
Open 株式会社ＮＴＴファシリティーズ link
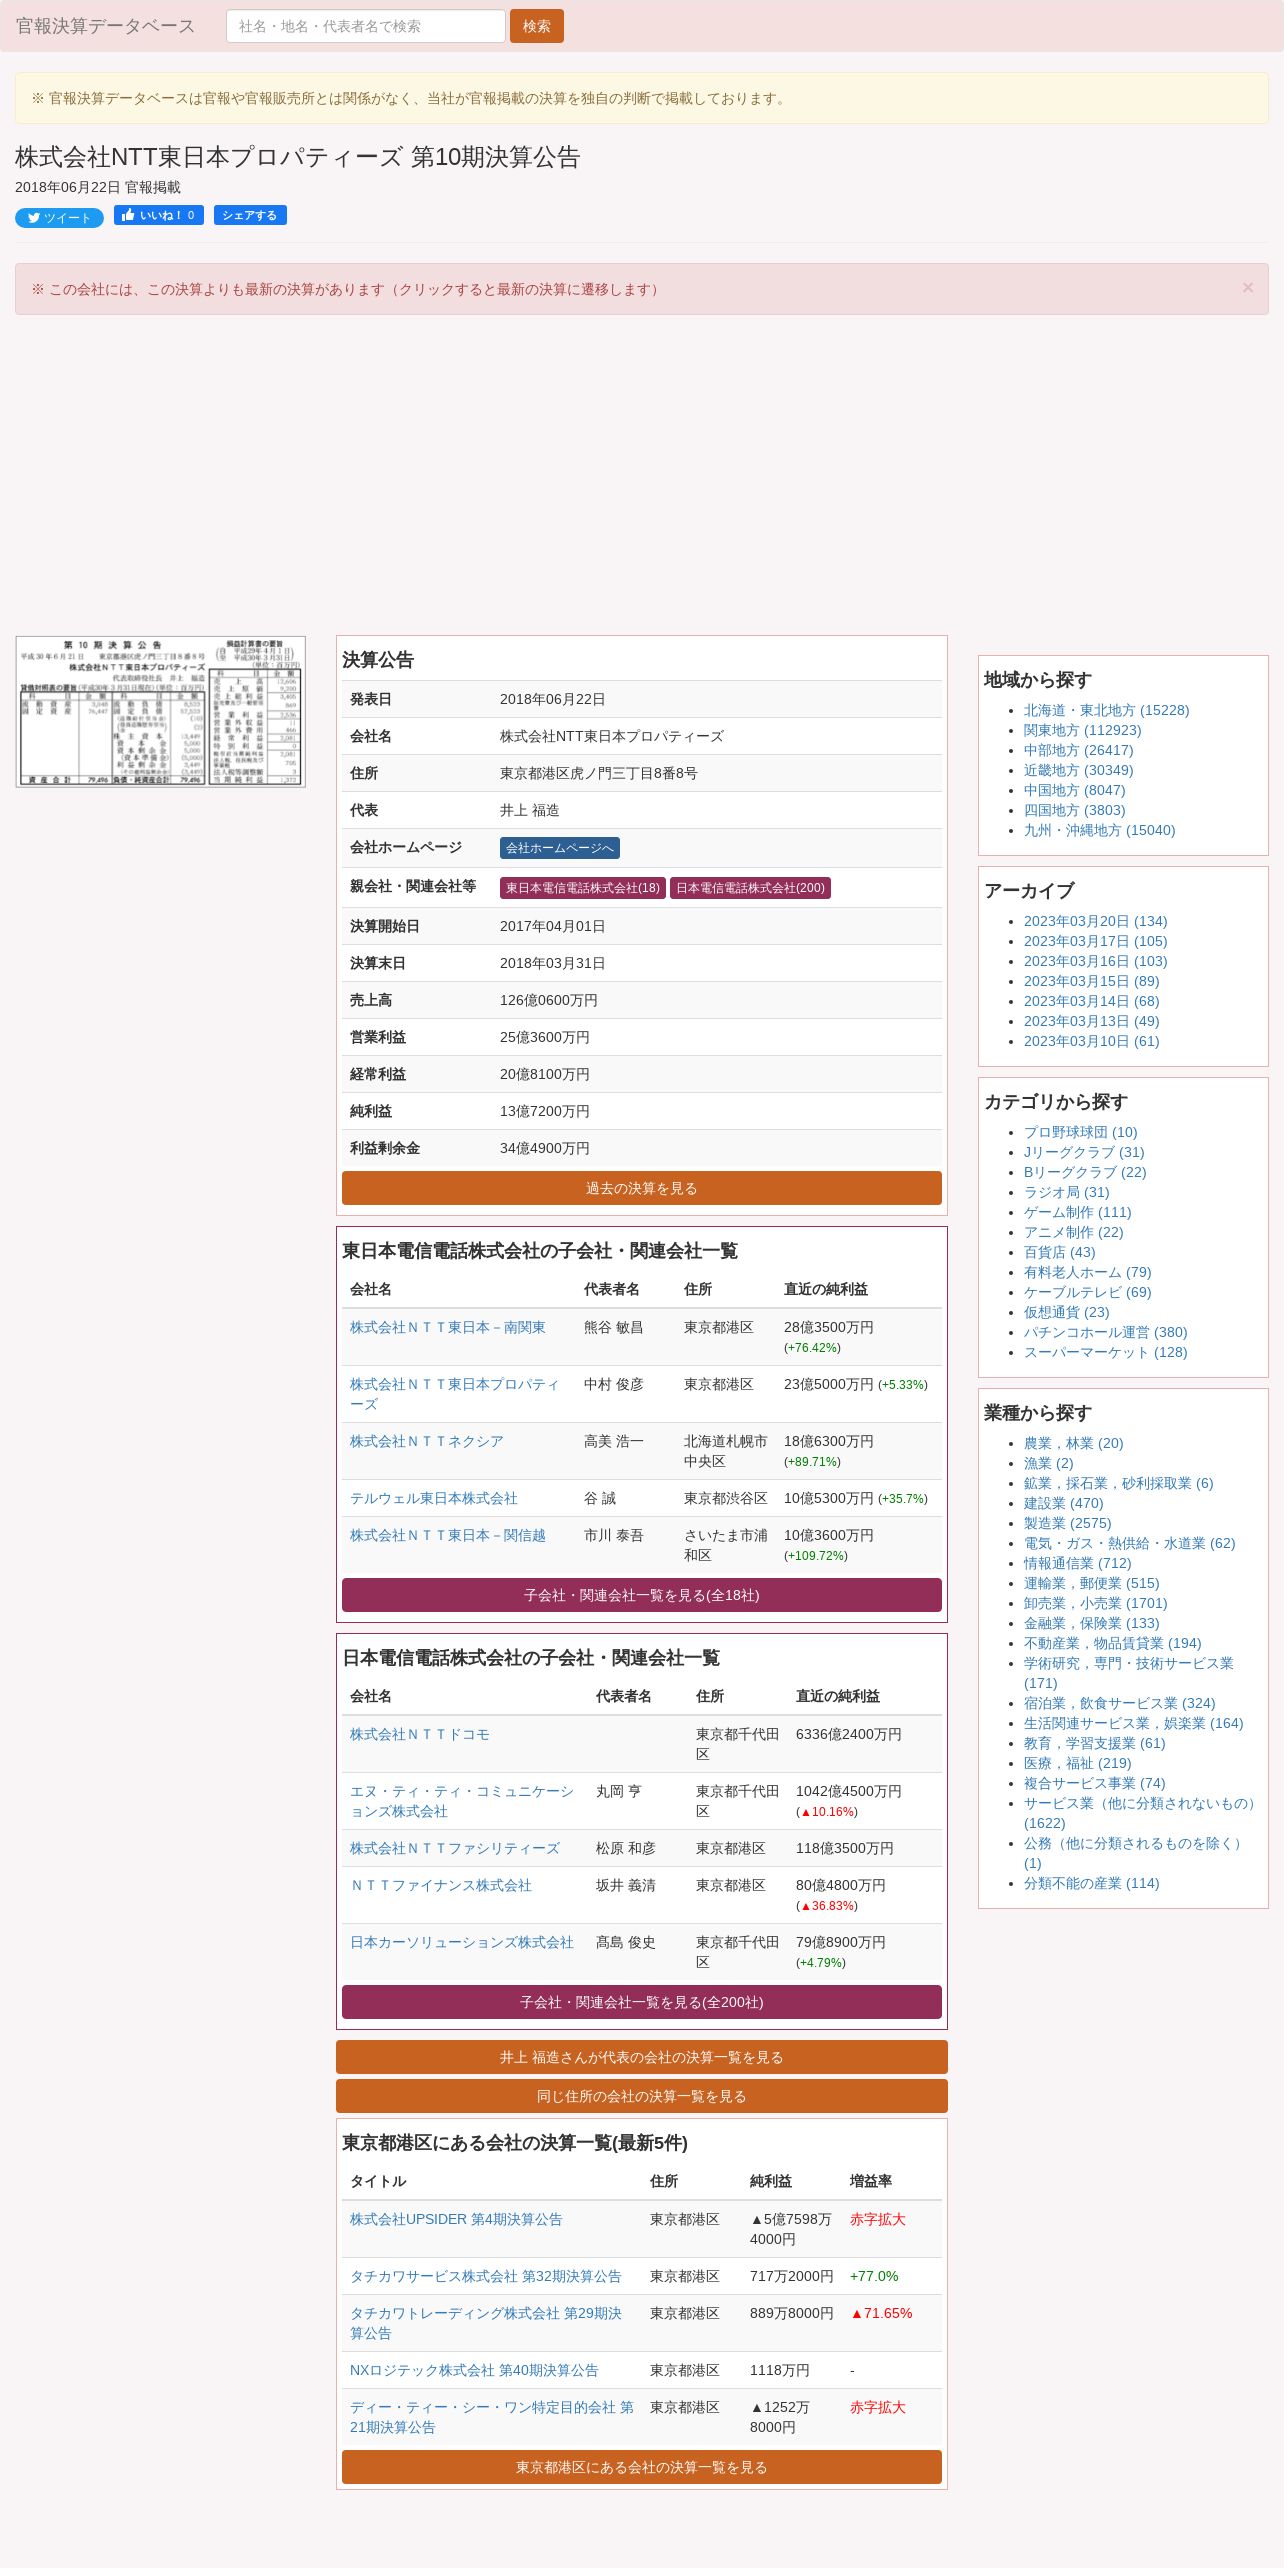click(455, 1848)
